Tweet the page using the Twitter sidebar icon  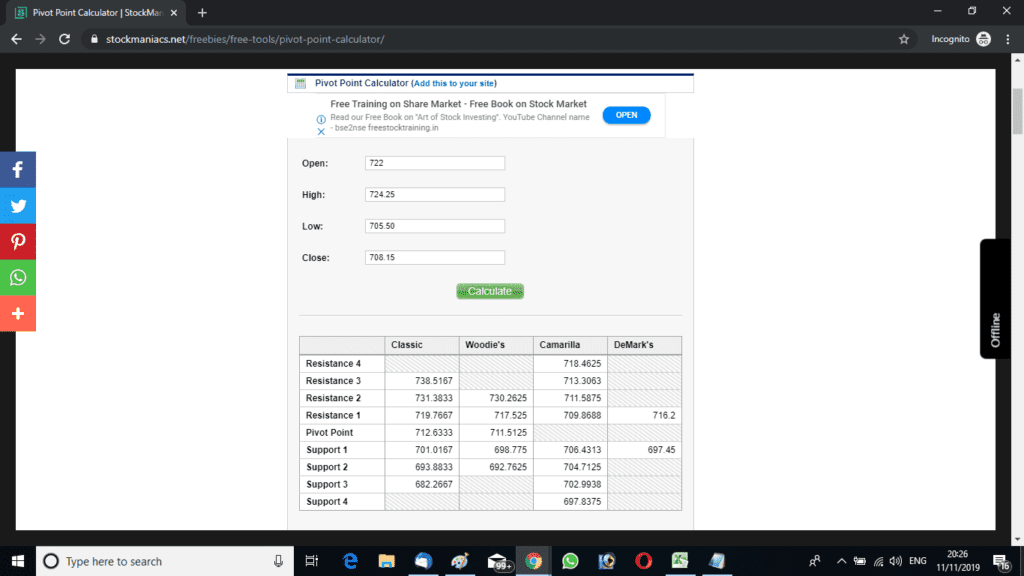pyautogui.click(x=17, y=205)
